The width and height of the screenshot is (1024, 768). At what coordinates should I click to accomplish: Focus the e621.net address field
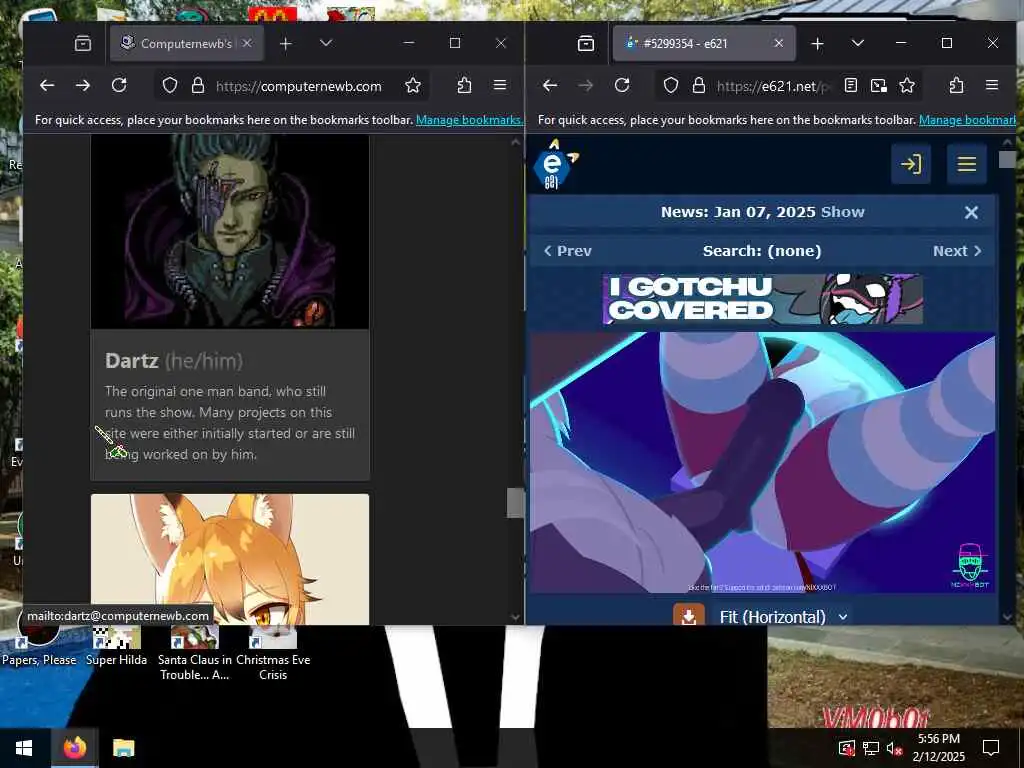click(774, 86)
